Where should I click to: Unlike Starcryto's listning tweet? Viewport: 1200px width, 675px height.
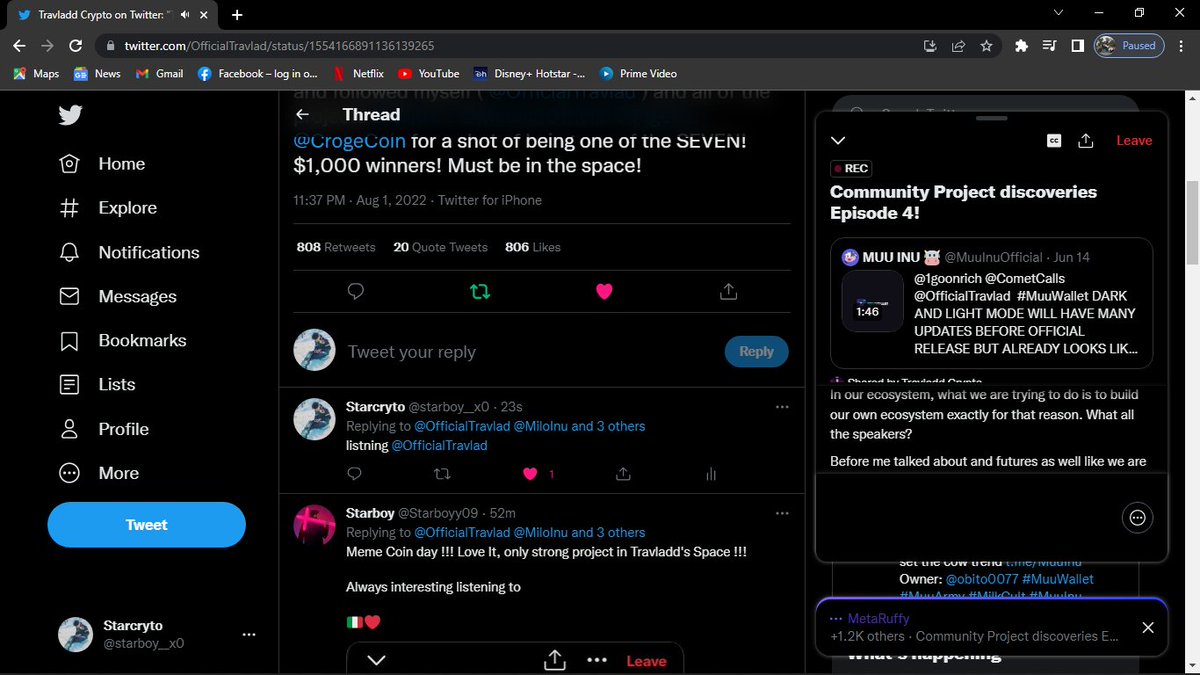tap(532, 474)
